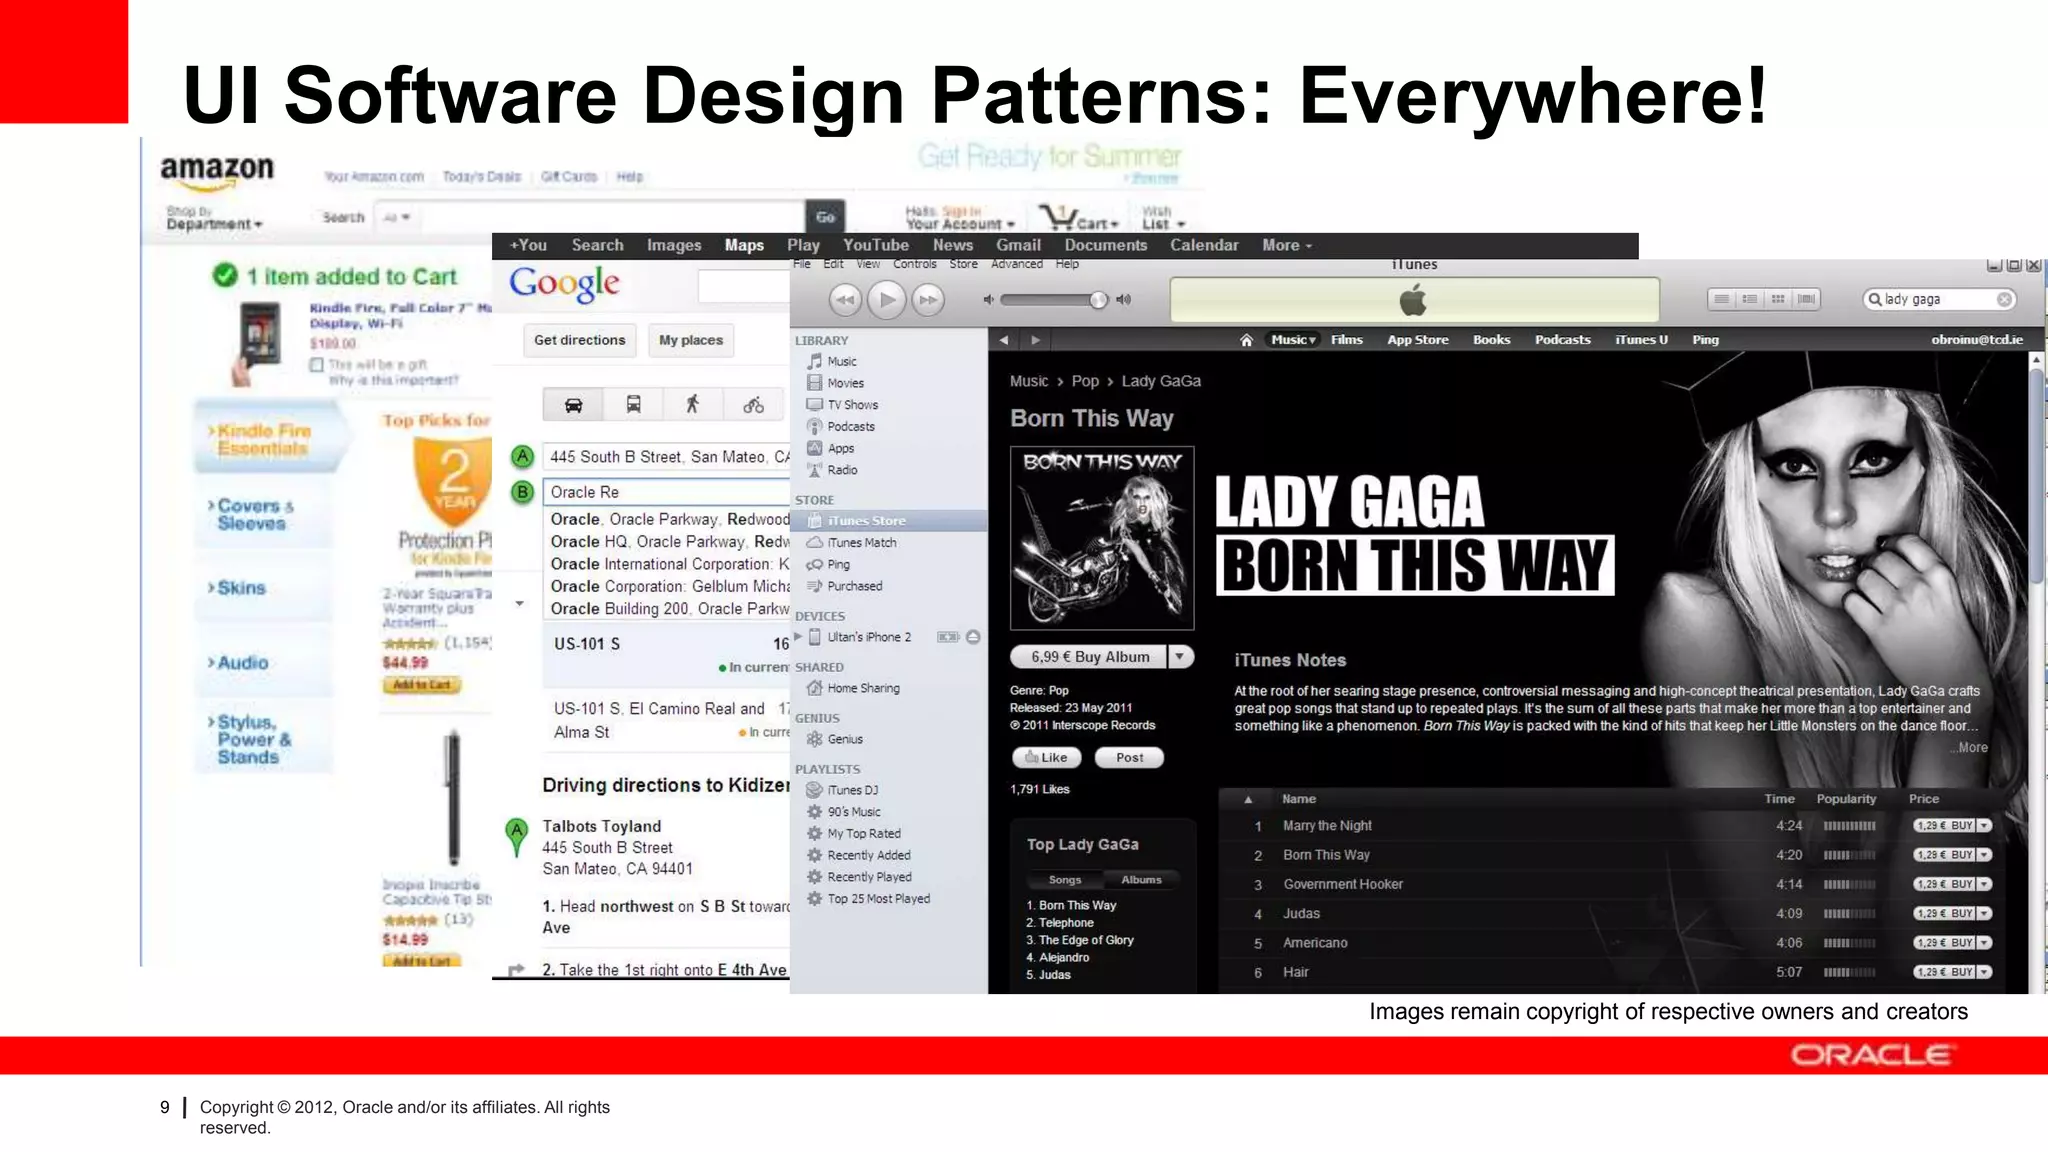Open the Buy Album dropdown arrow

[x=1180, y=657]
